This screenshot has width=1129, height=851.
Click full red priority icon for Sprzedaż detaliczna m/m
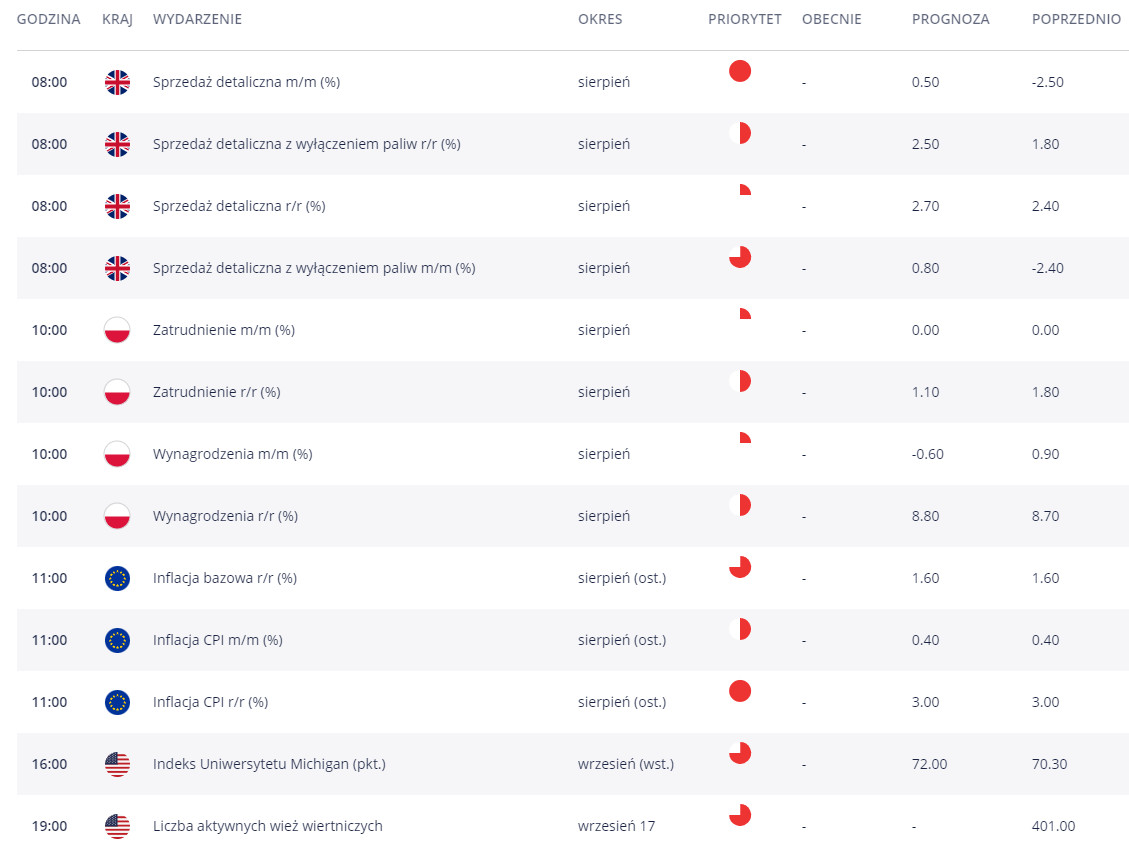coord(740,71)
